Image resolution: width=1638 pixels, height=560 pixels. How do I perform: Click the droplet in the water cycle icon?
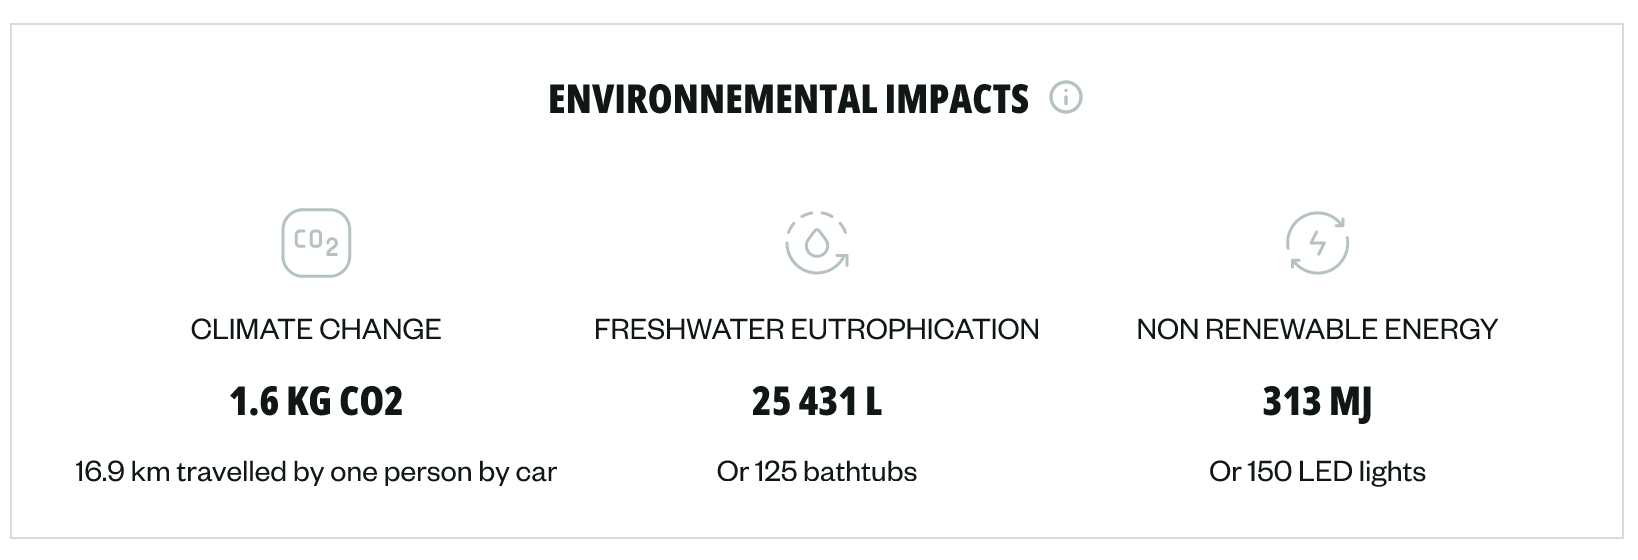817,243
